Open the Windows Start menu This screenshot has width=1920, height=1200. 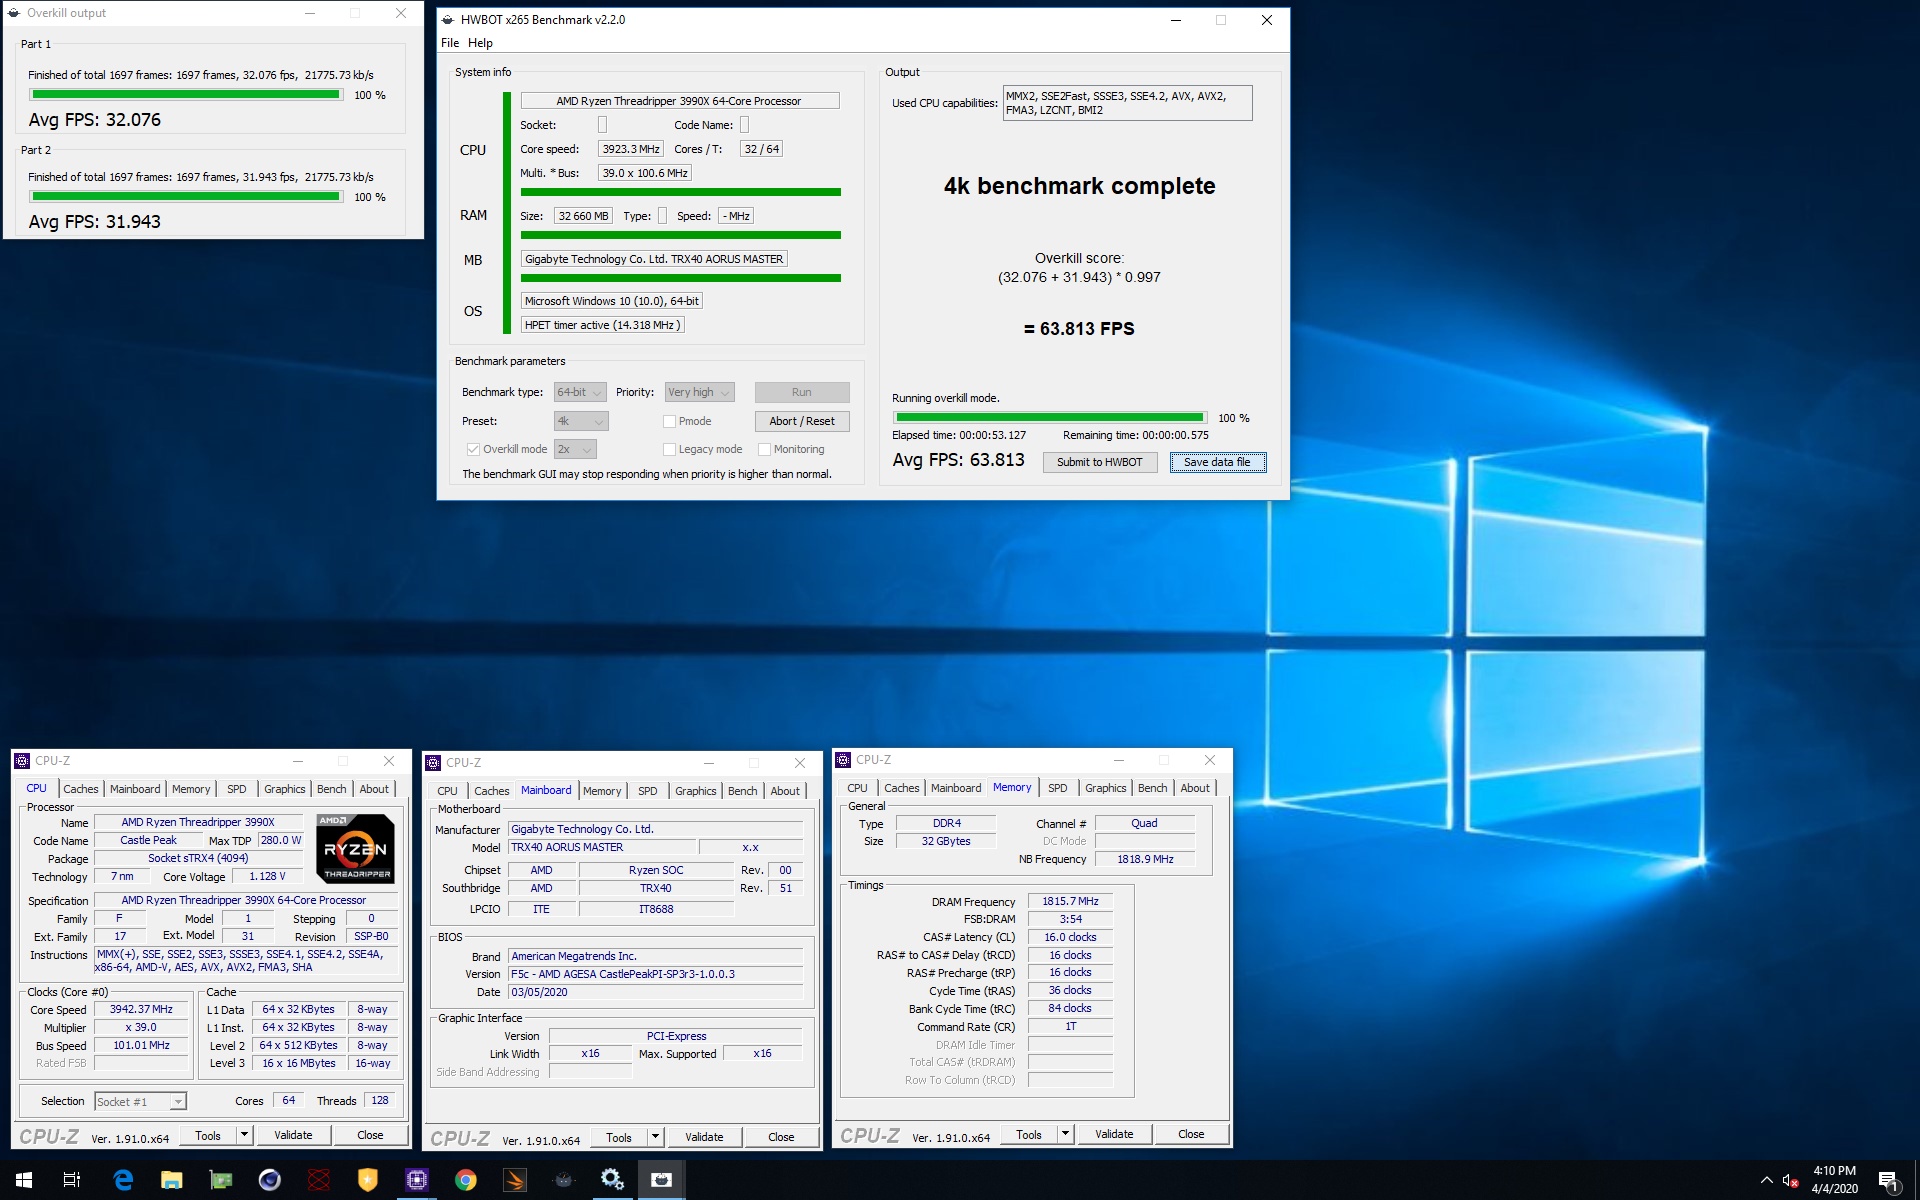(24, 1180)
